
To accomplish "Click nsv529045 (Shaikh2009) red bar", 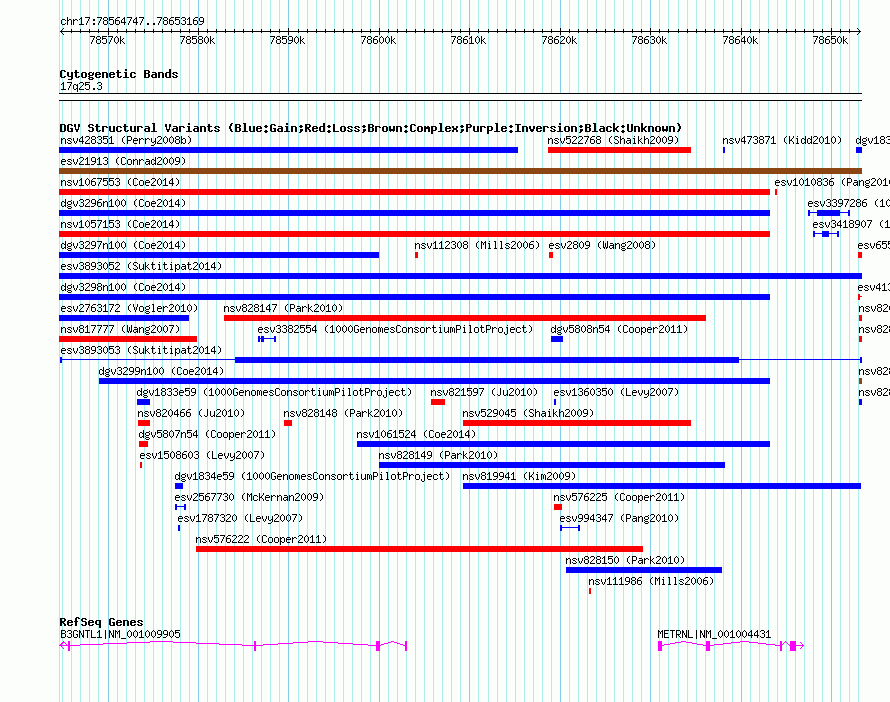I will point(577,423).
